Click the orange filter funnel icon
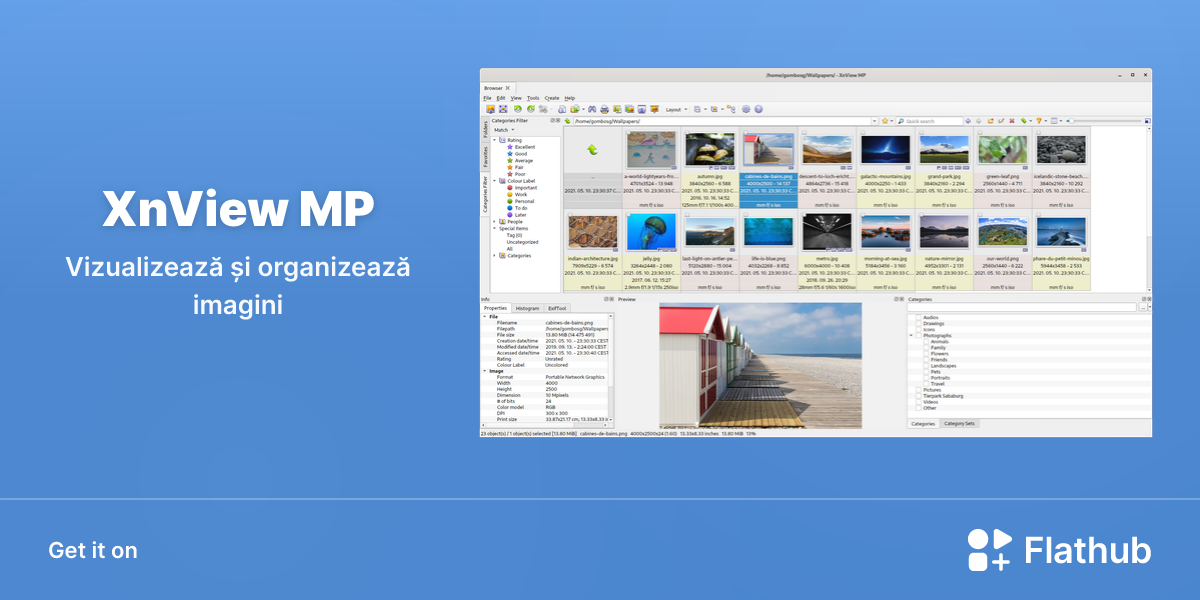1200x600 pixels. point(1039,121)
